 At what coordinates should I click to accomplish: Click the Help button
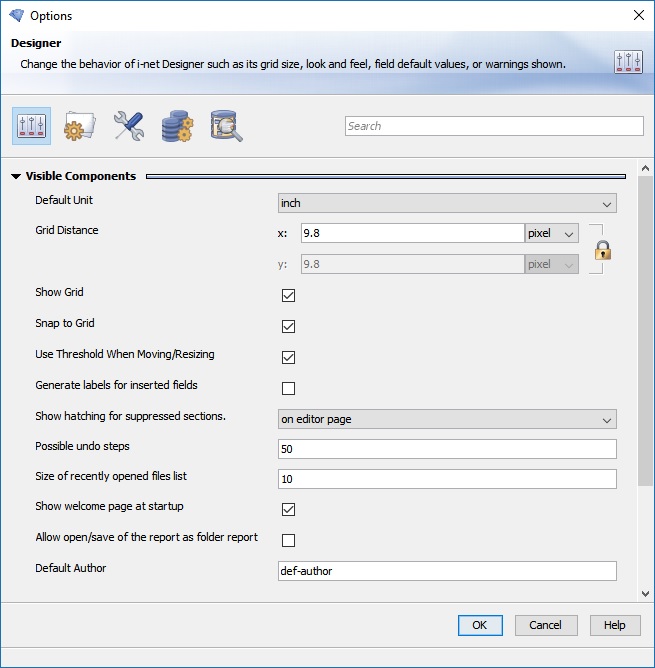click(x=614, y=625)
